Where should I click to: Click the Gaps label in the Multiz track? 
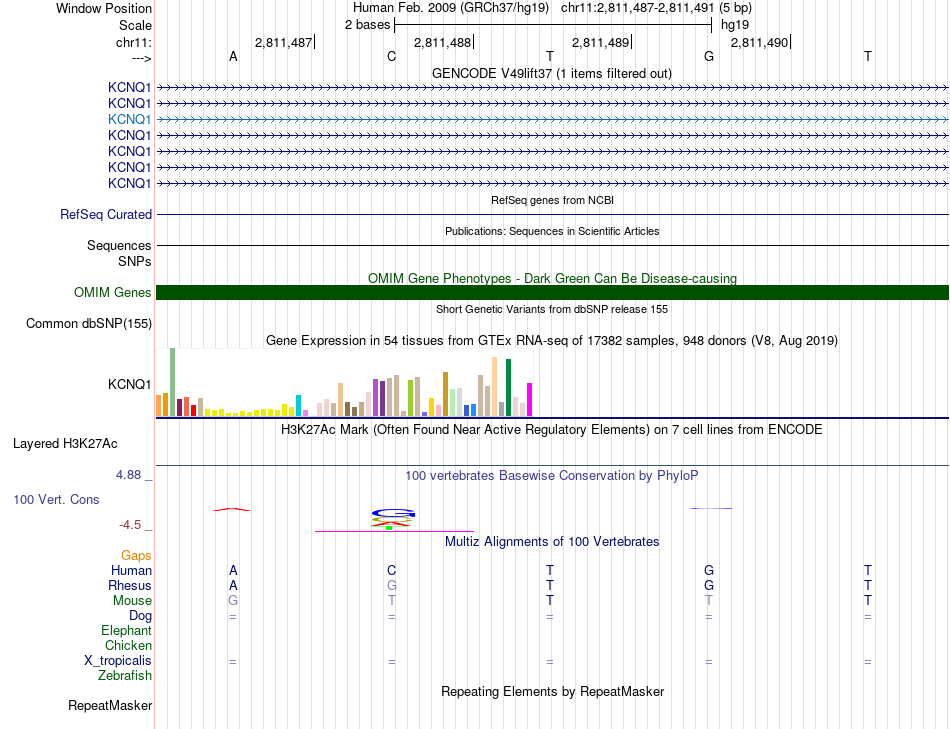coord(136,556)
